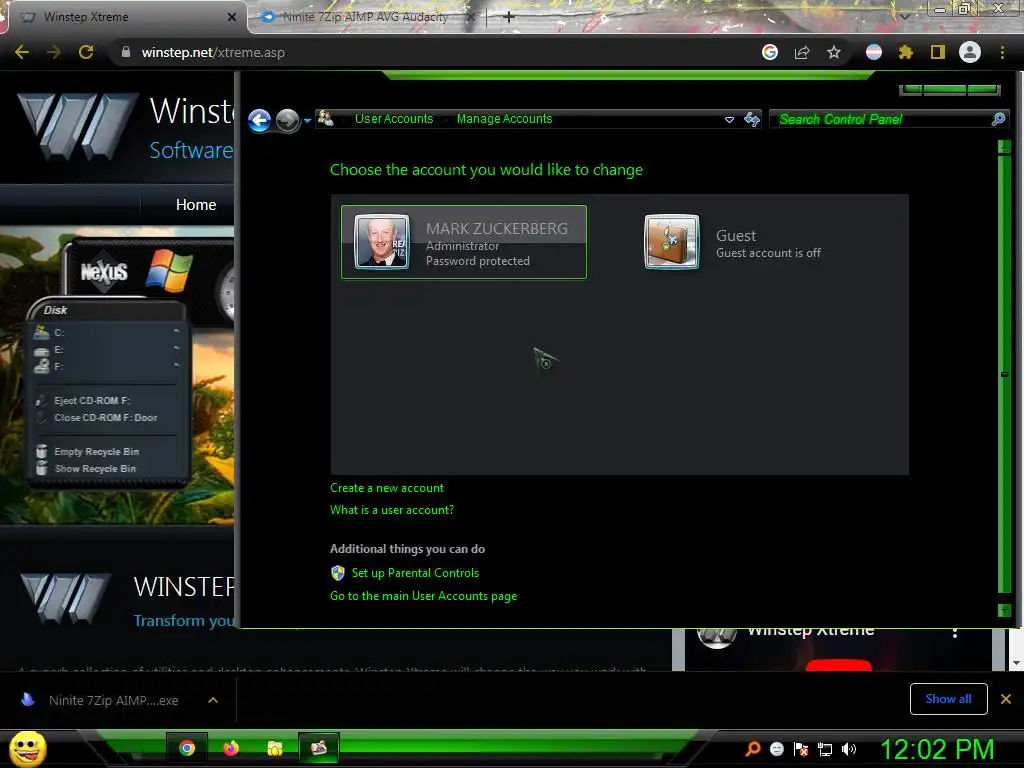1024x768 pixels.
Task: Click the browser page scrollbar down arrow
Action: click(1016, 663)
